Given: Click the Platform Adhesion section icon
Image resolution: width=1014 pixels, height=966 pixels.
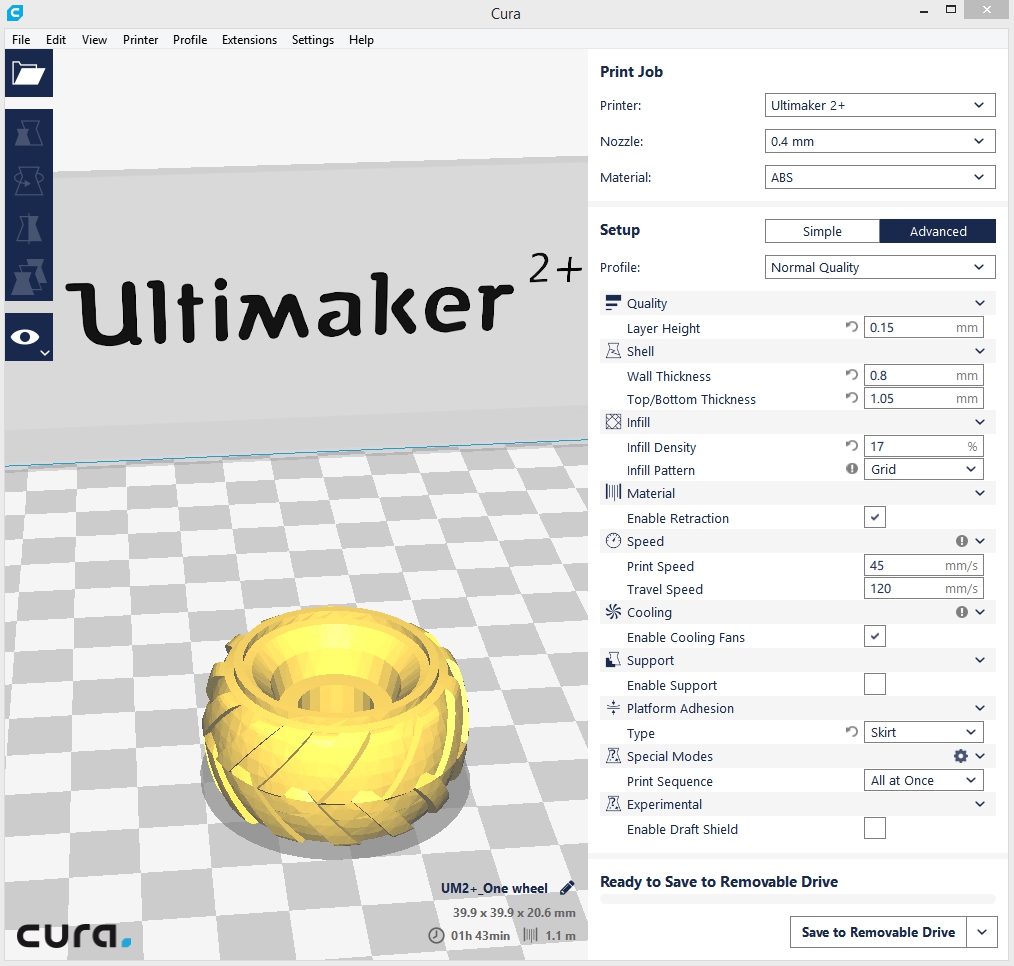Looking at the screenshot, I should point(612,708).
